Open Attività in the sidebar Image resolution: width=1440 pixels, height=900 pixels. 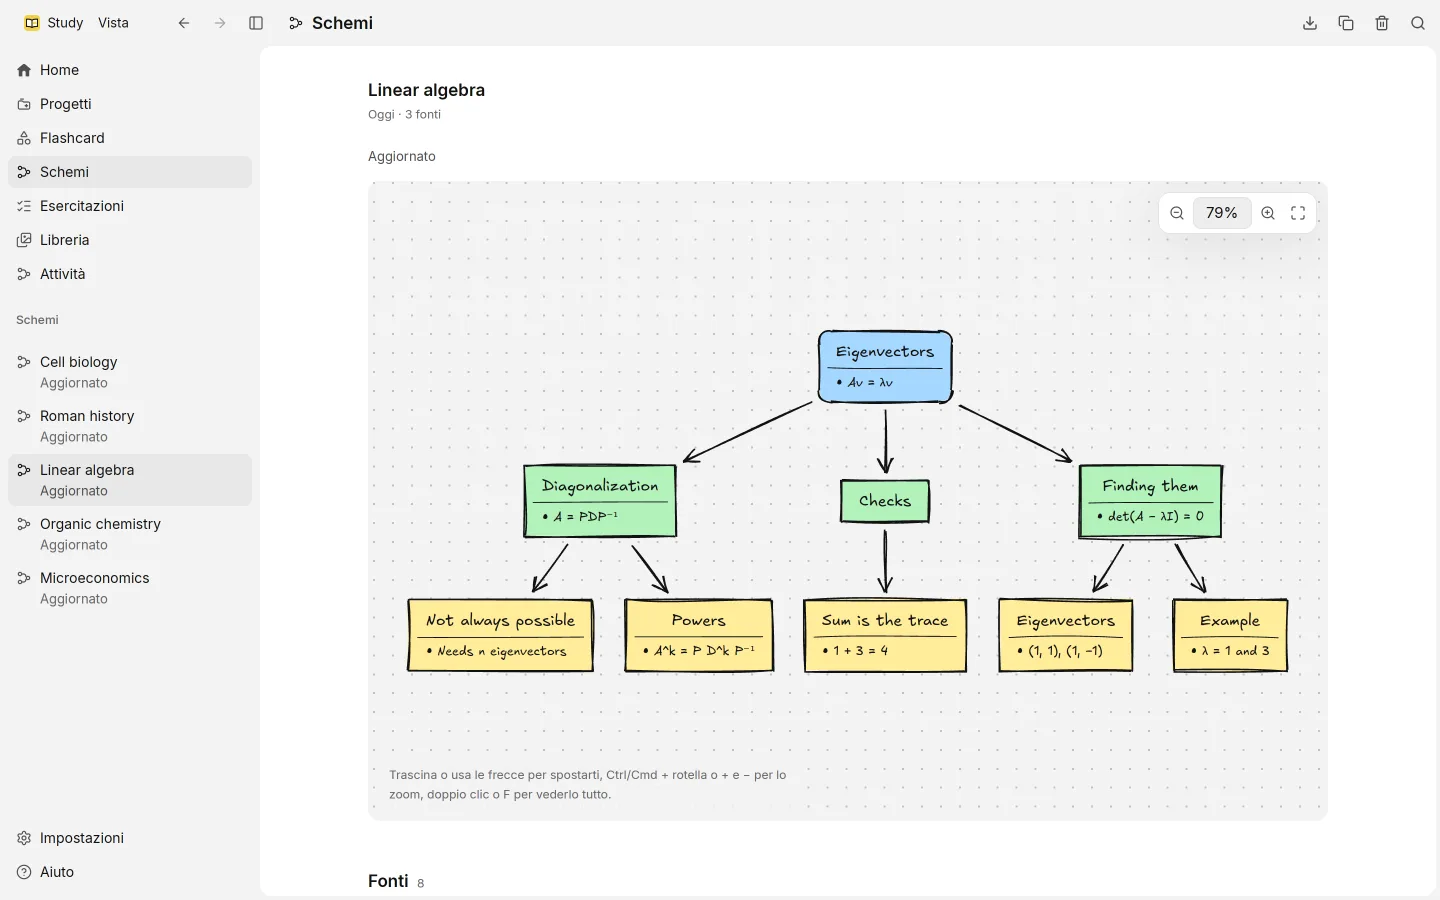pyautogui.click(x=130, y=274)
